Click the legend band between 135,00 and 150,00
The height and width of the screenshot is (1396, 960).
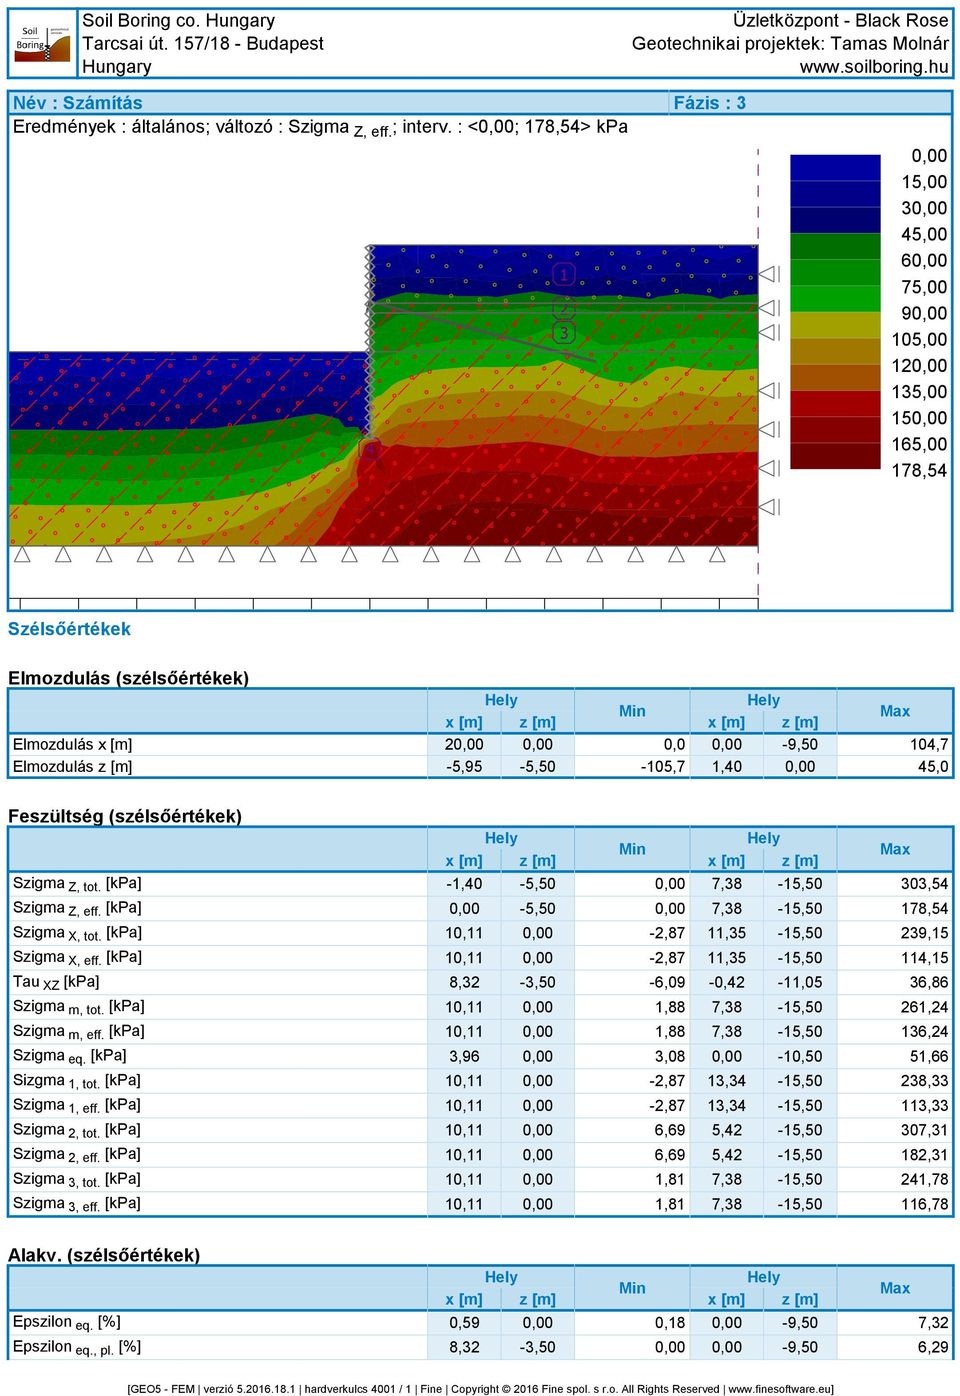click(835, 403)
